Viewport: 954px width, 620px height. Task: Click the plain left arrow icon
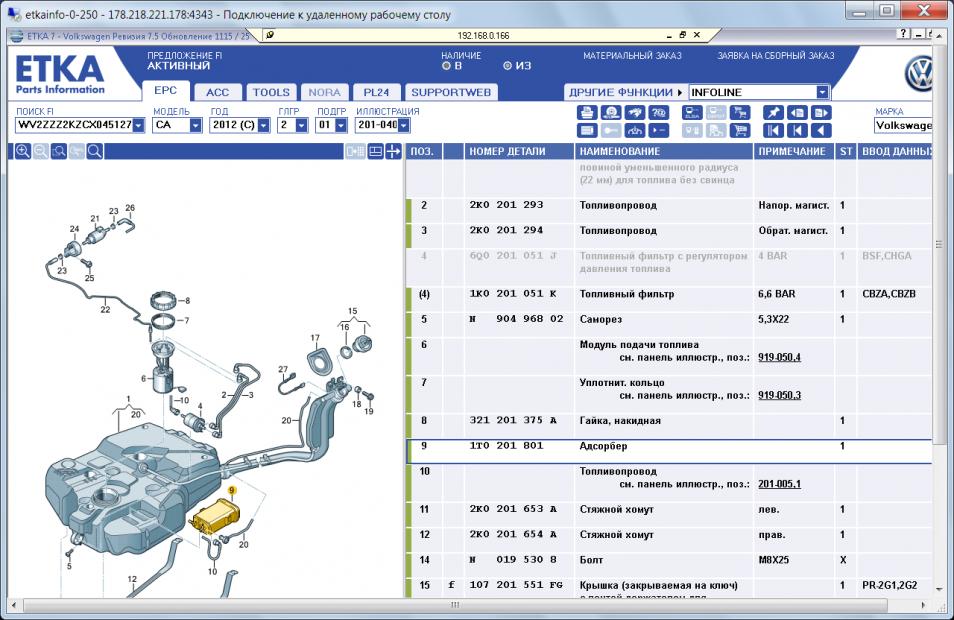821,130
